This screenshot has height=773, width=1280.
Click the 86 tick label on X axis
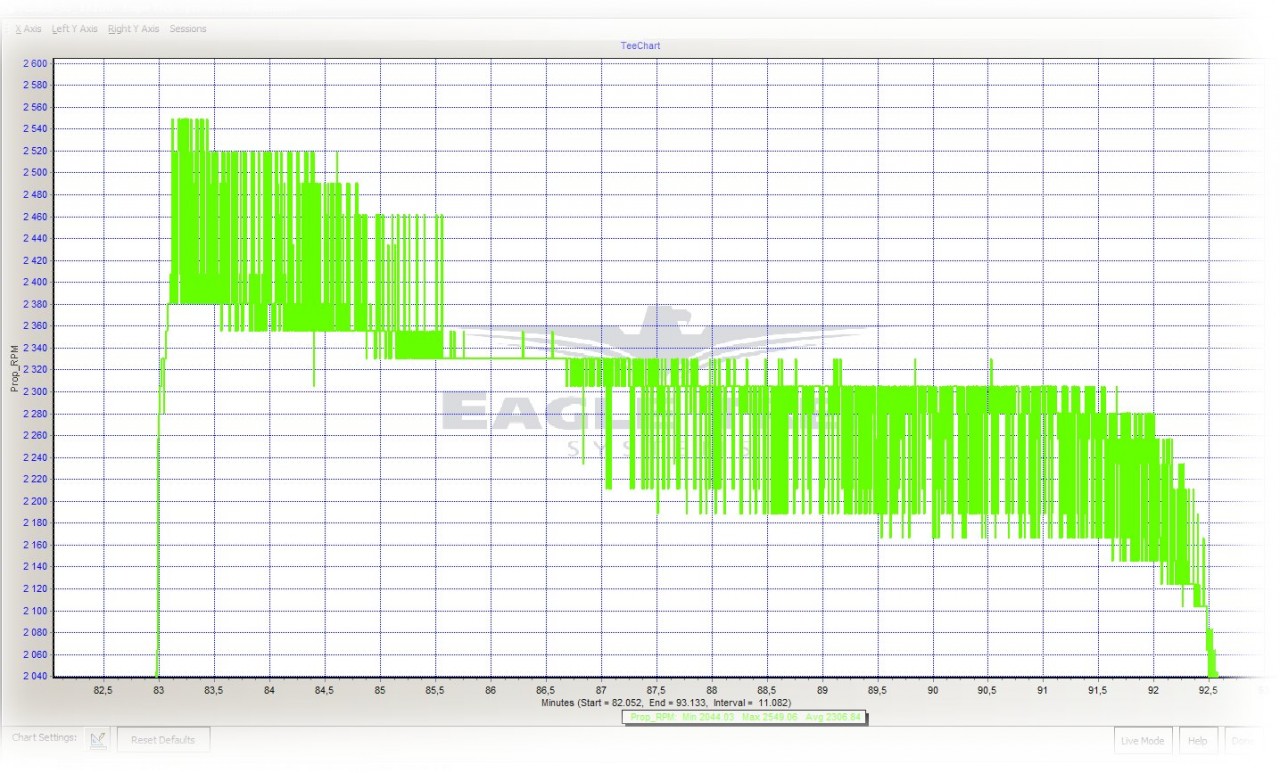[x=490, y=690]
